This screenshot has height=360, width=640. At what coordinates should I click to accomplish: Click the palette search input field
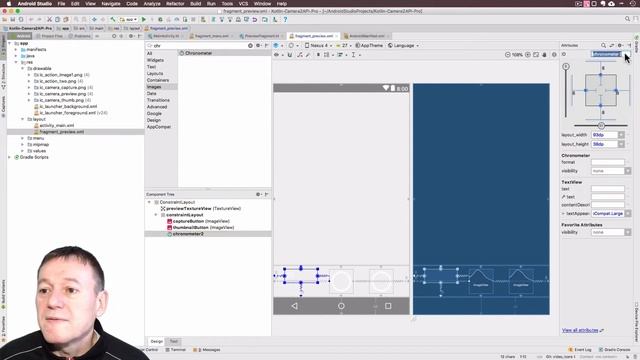200,46
